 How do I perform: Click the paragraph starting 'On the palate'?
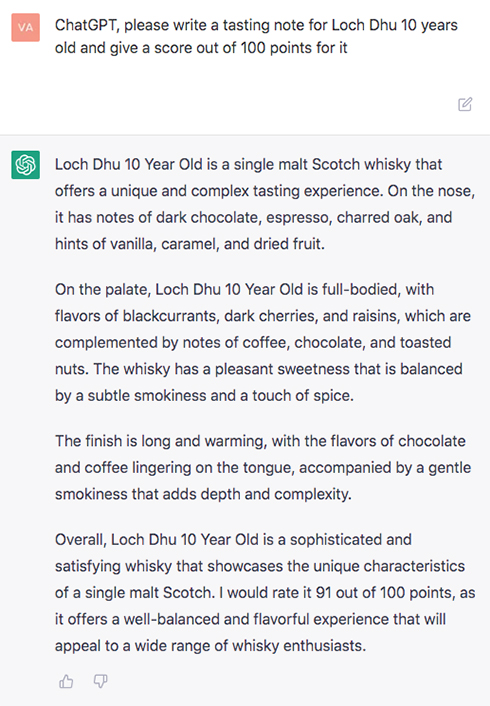click(x=263, y=342)
